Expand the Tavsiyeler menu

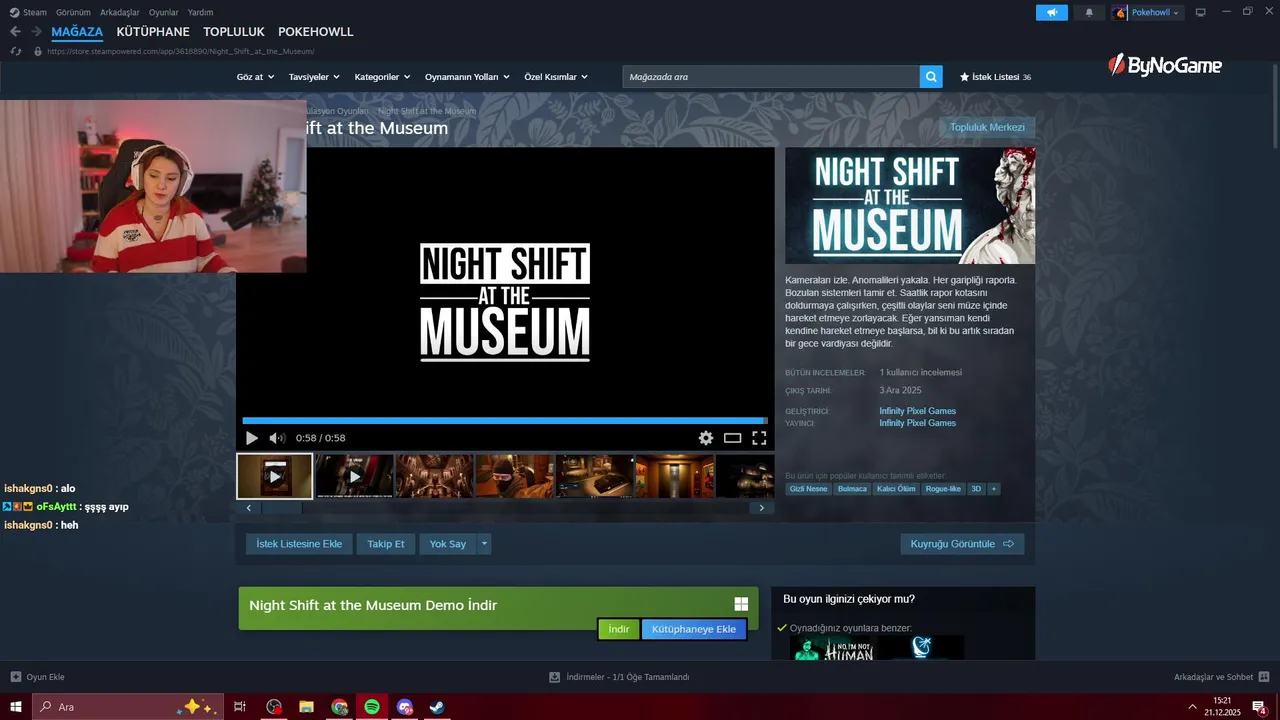point(314,77)
